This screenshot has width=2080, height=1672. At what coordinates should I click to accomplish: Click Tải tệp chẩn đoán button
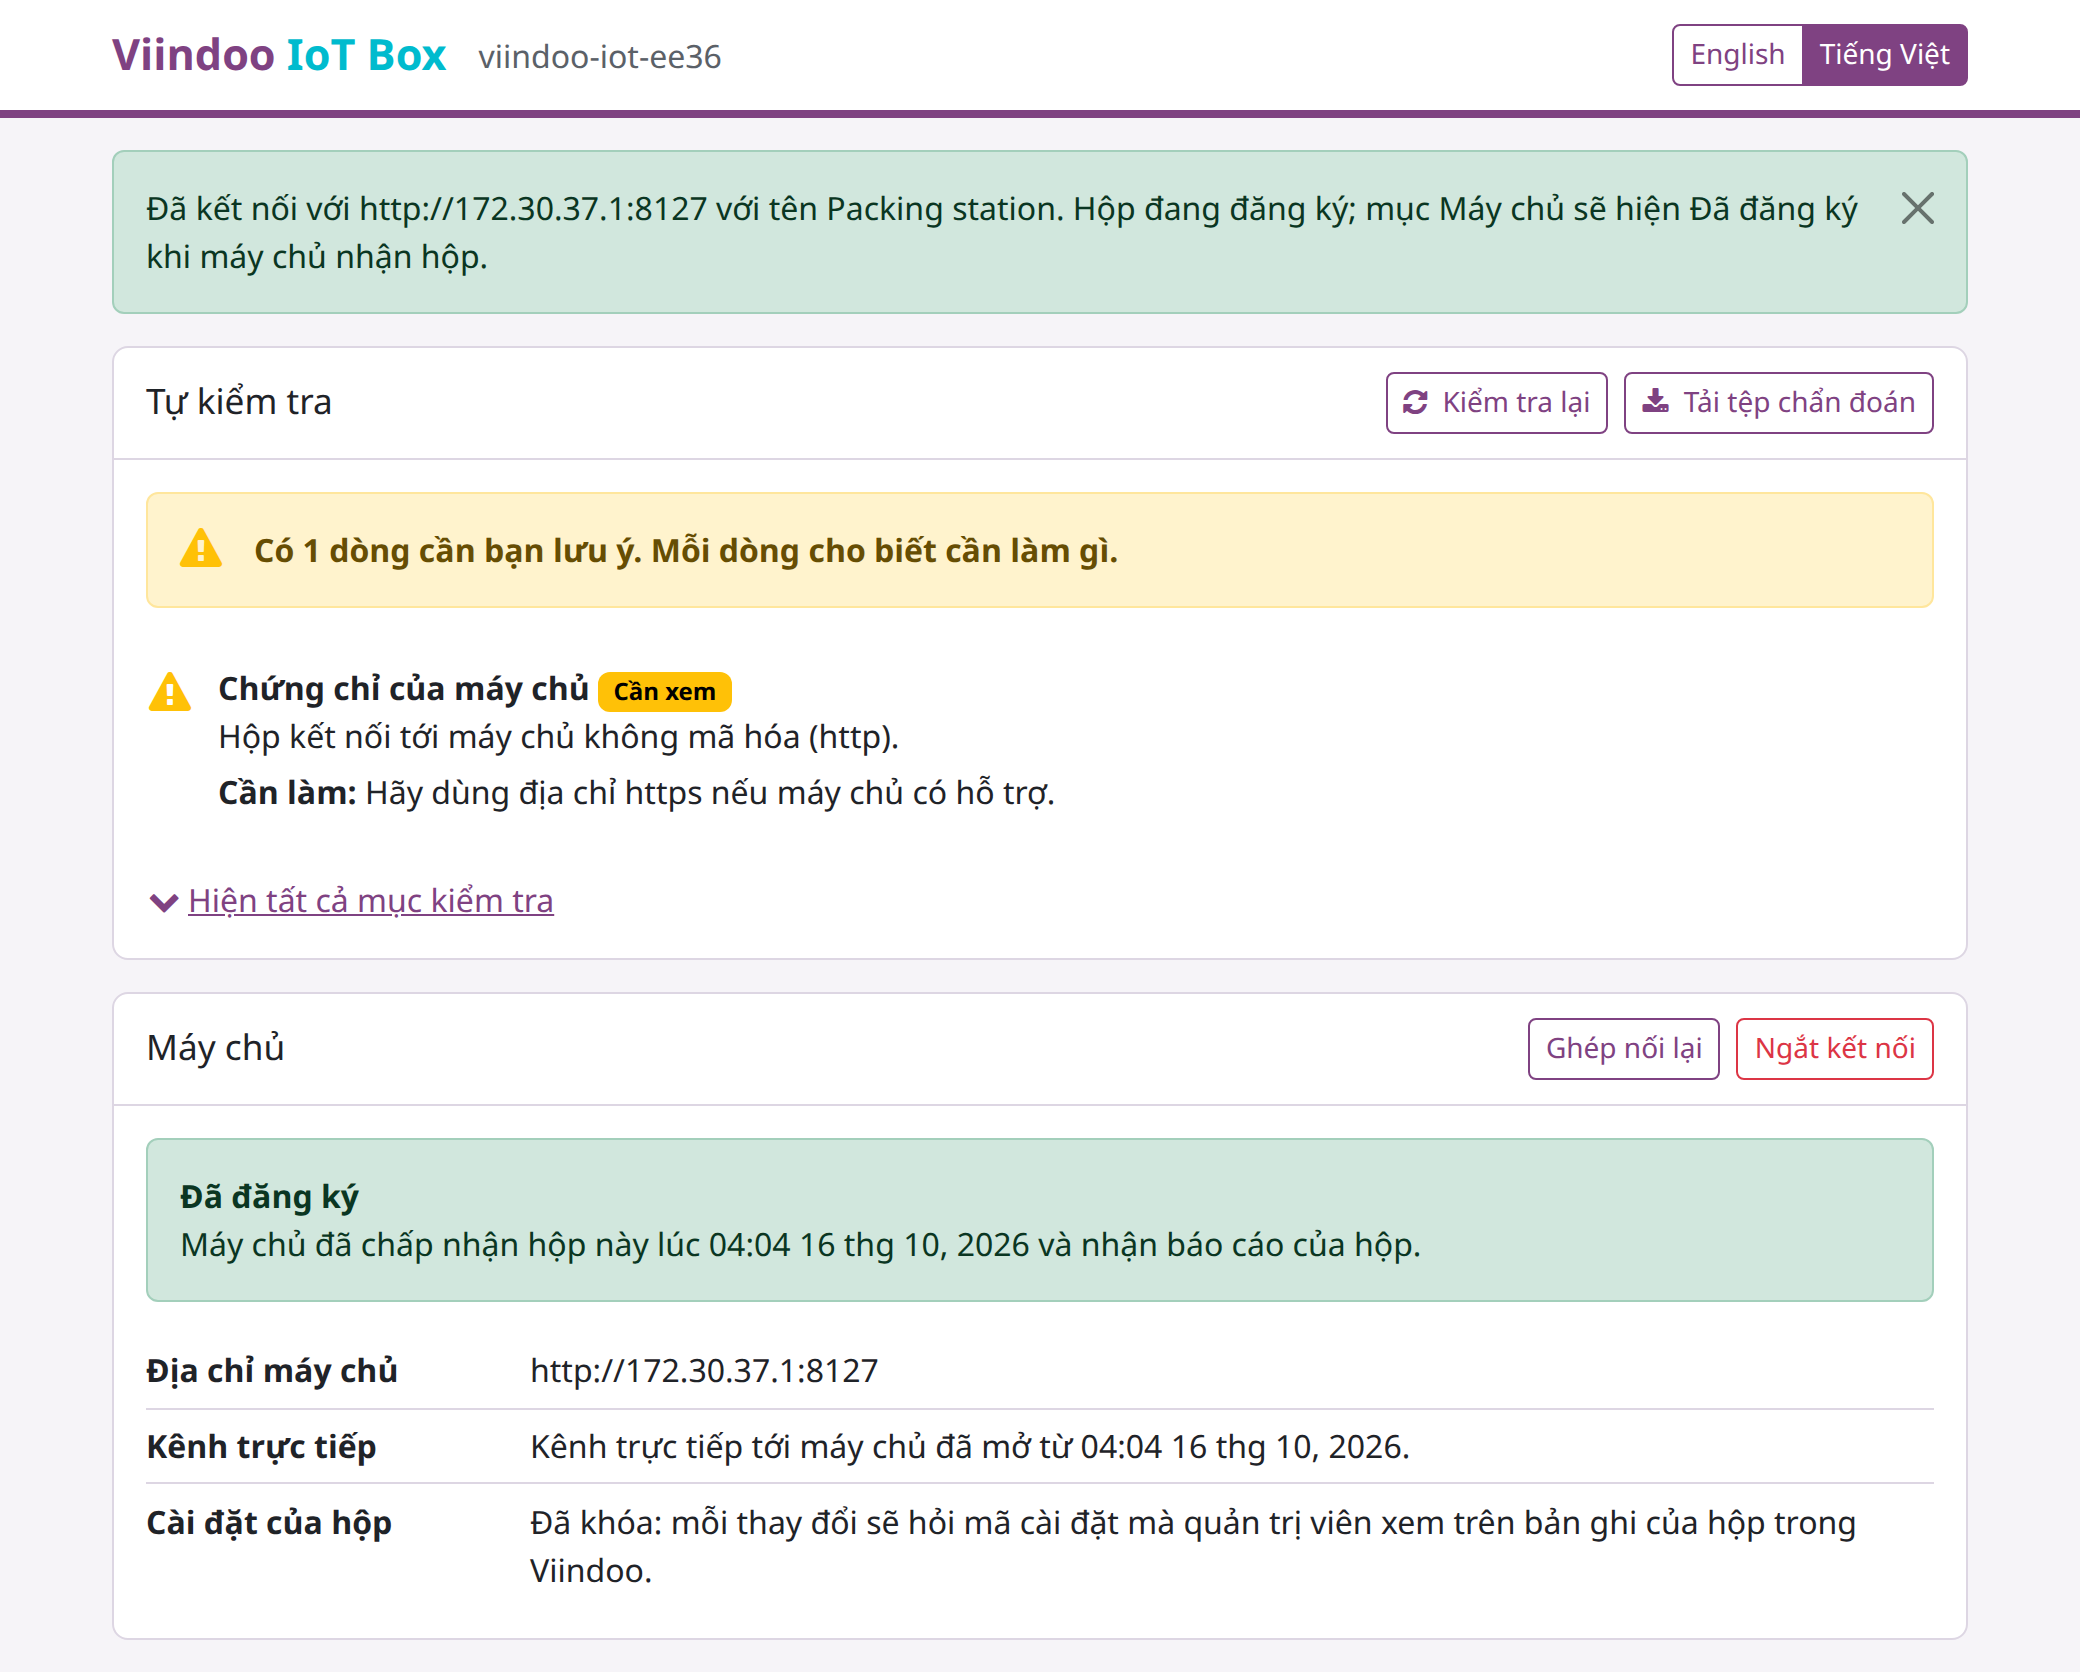point(1778,403)
